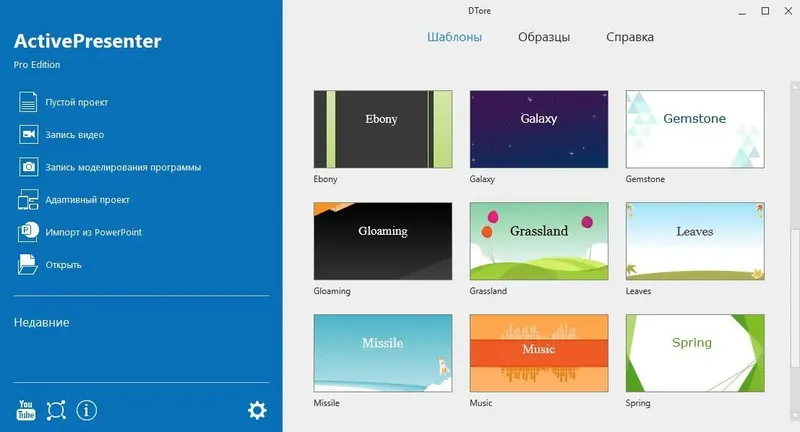Select Пустой проект text label
Viewport: 800px width, 432px height.
point(77,103)
